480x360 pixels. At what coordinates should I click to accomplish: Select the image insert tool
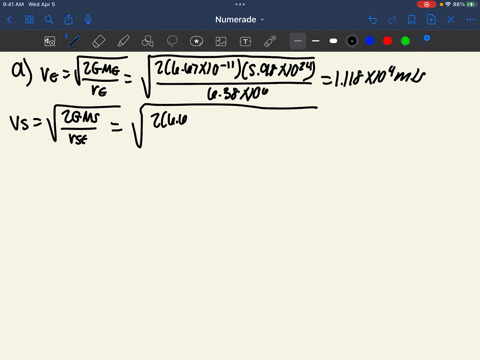pos(221,41)
